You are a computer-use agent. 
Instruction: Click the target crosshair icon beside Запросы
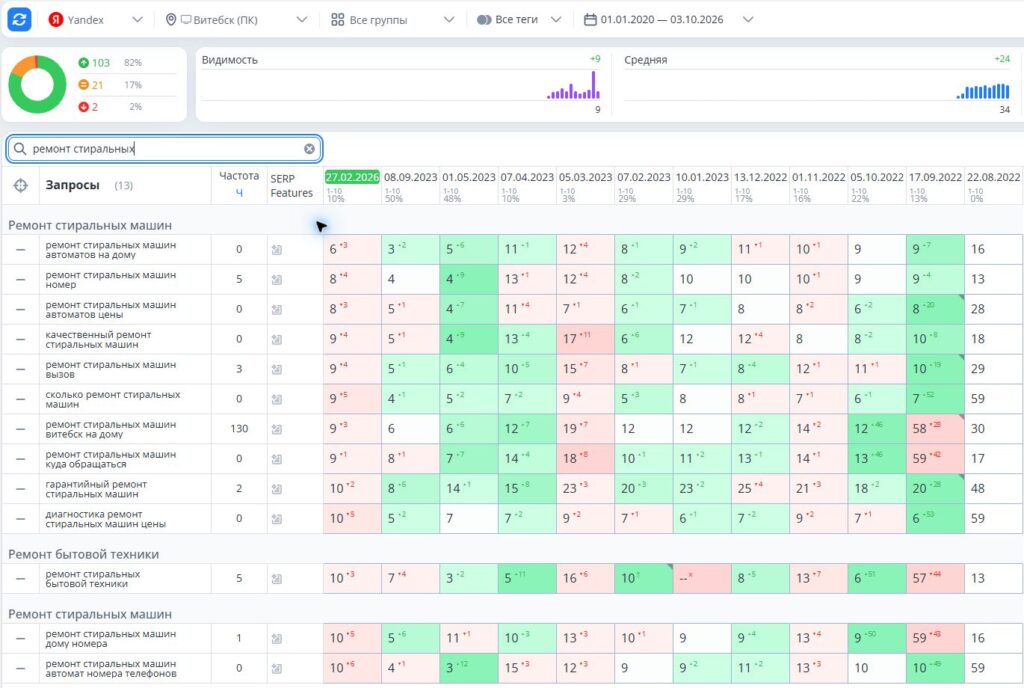click(x=21, y=185)
